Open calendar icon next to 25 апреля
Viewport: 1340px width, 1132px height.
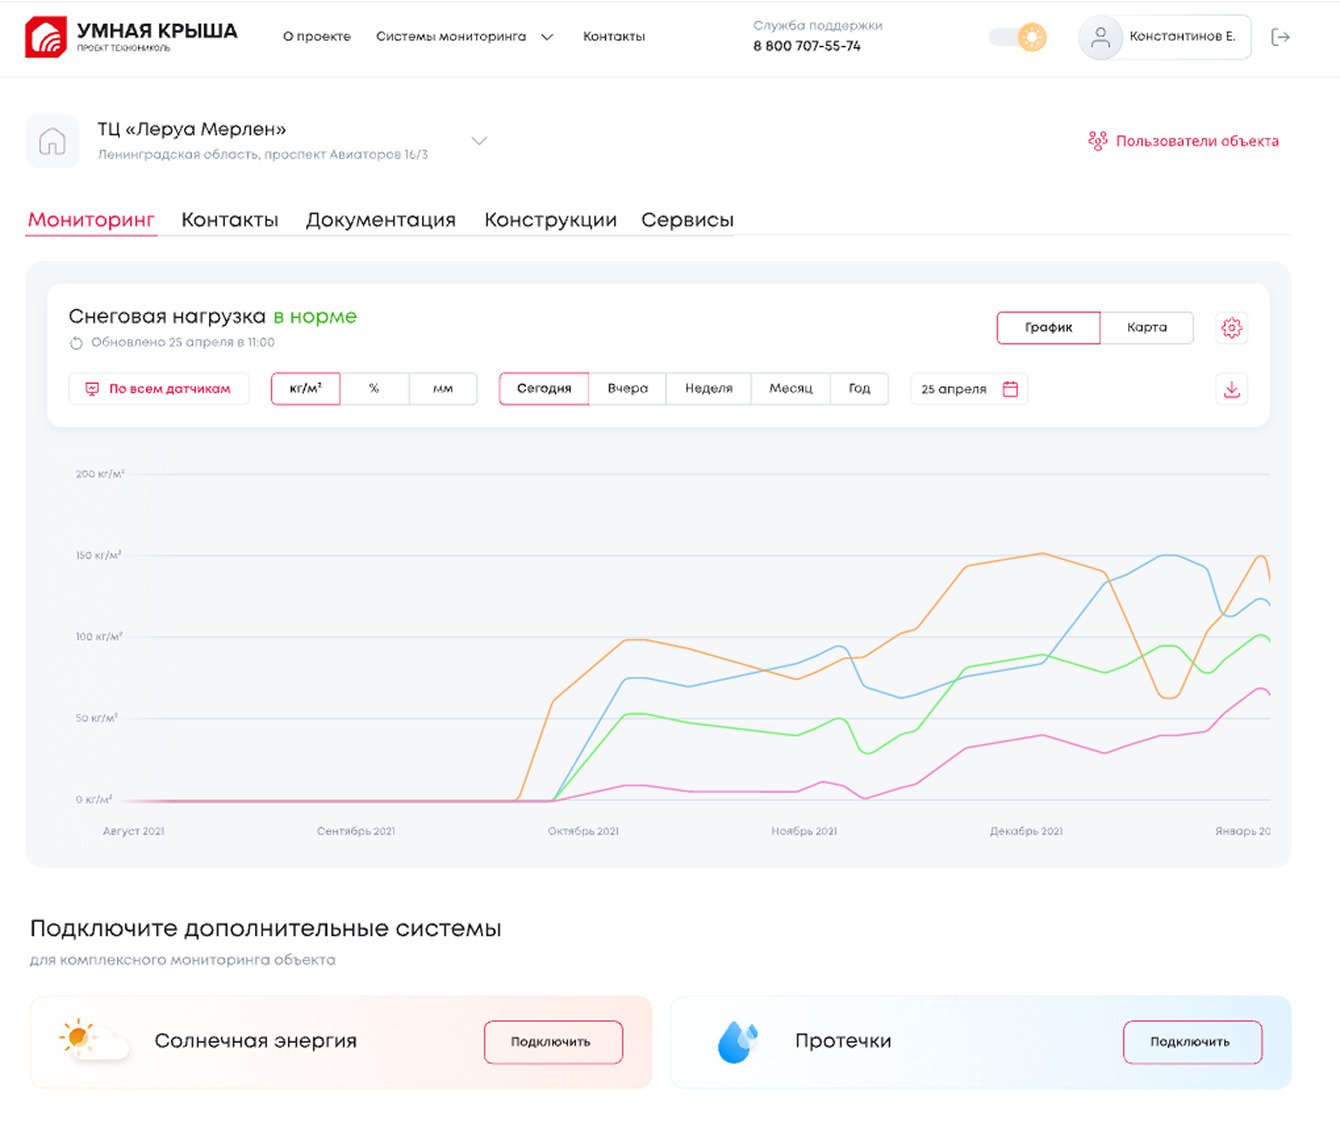pyautogui.click(x=1010, y=389)
